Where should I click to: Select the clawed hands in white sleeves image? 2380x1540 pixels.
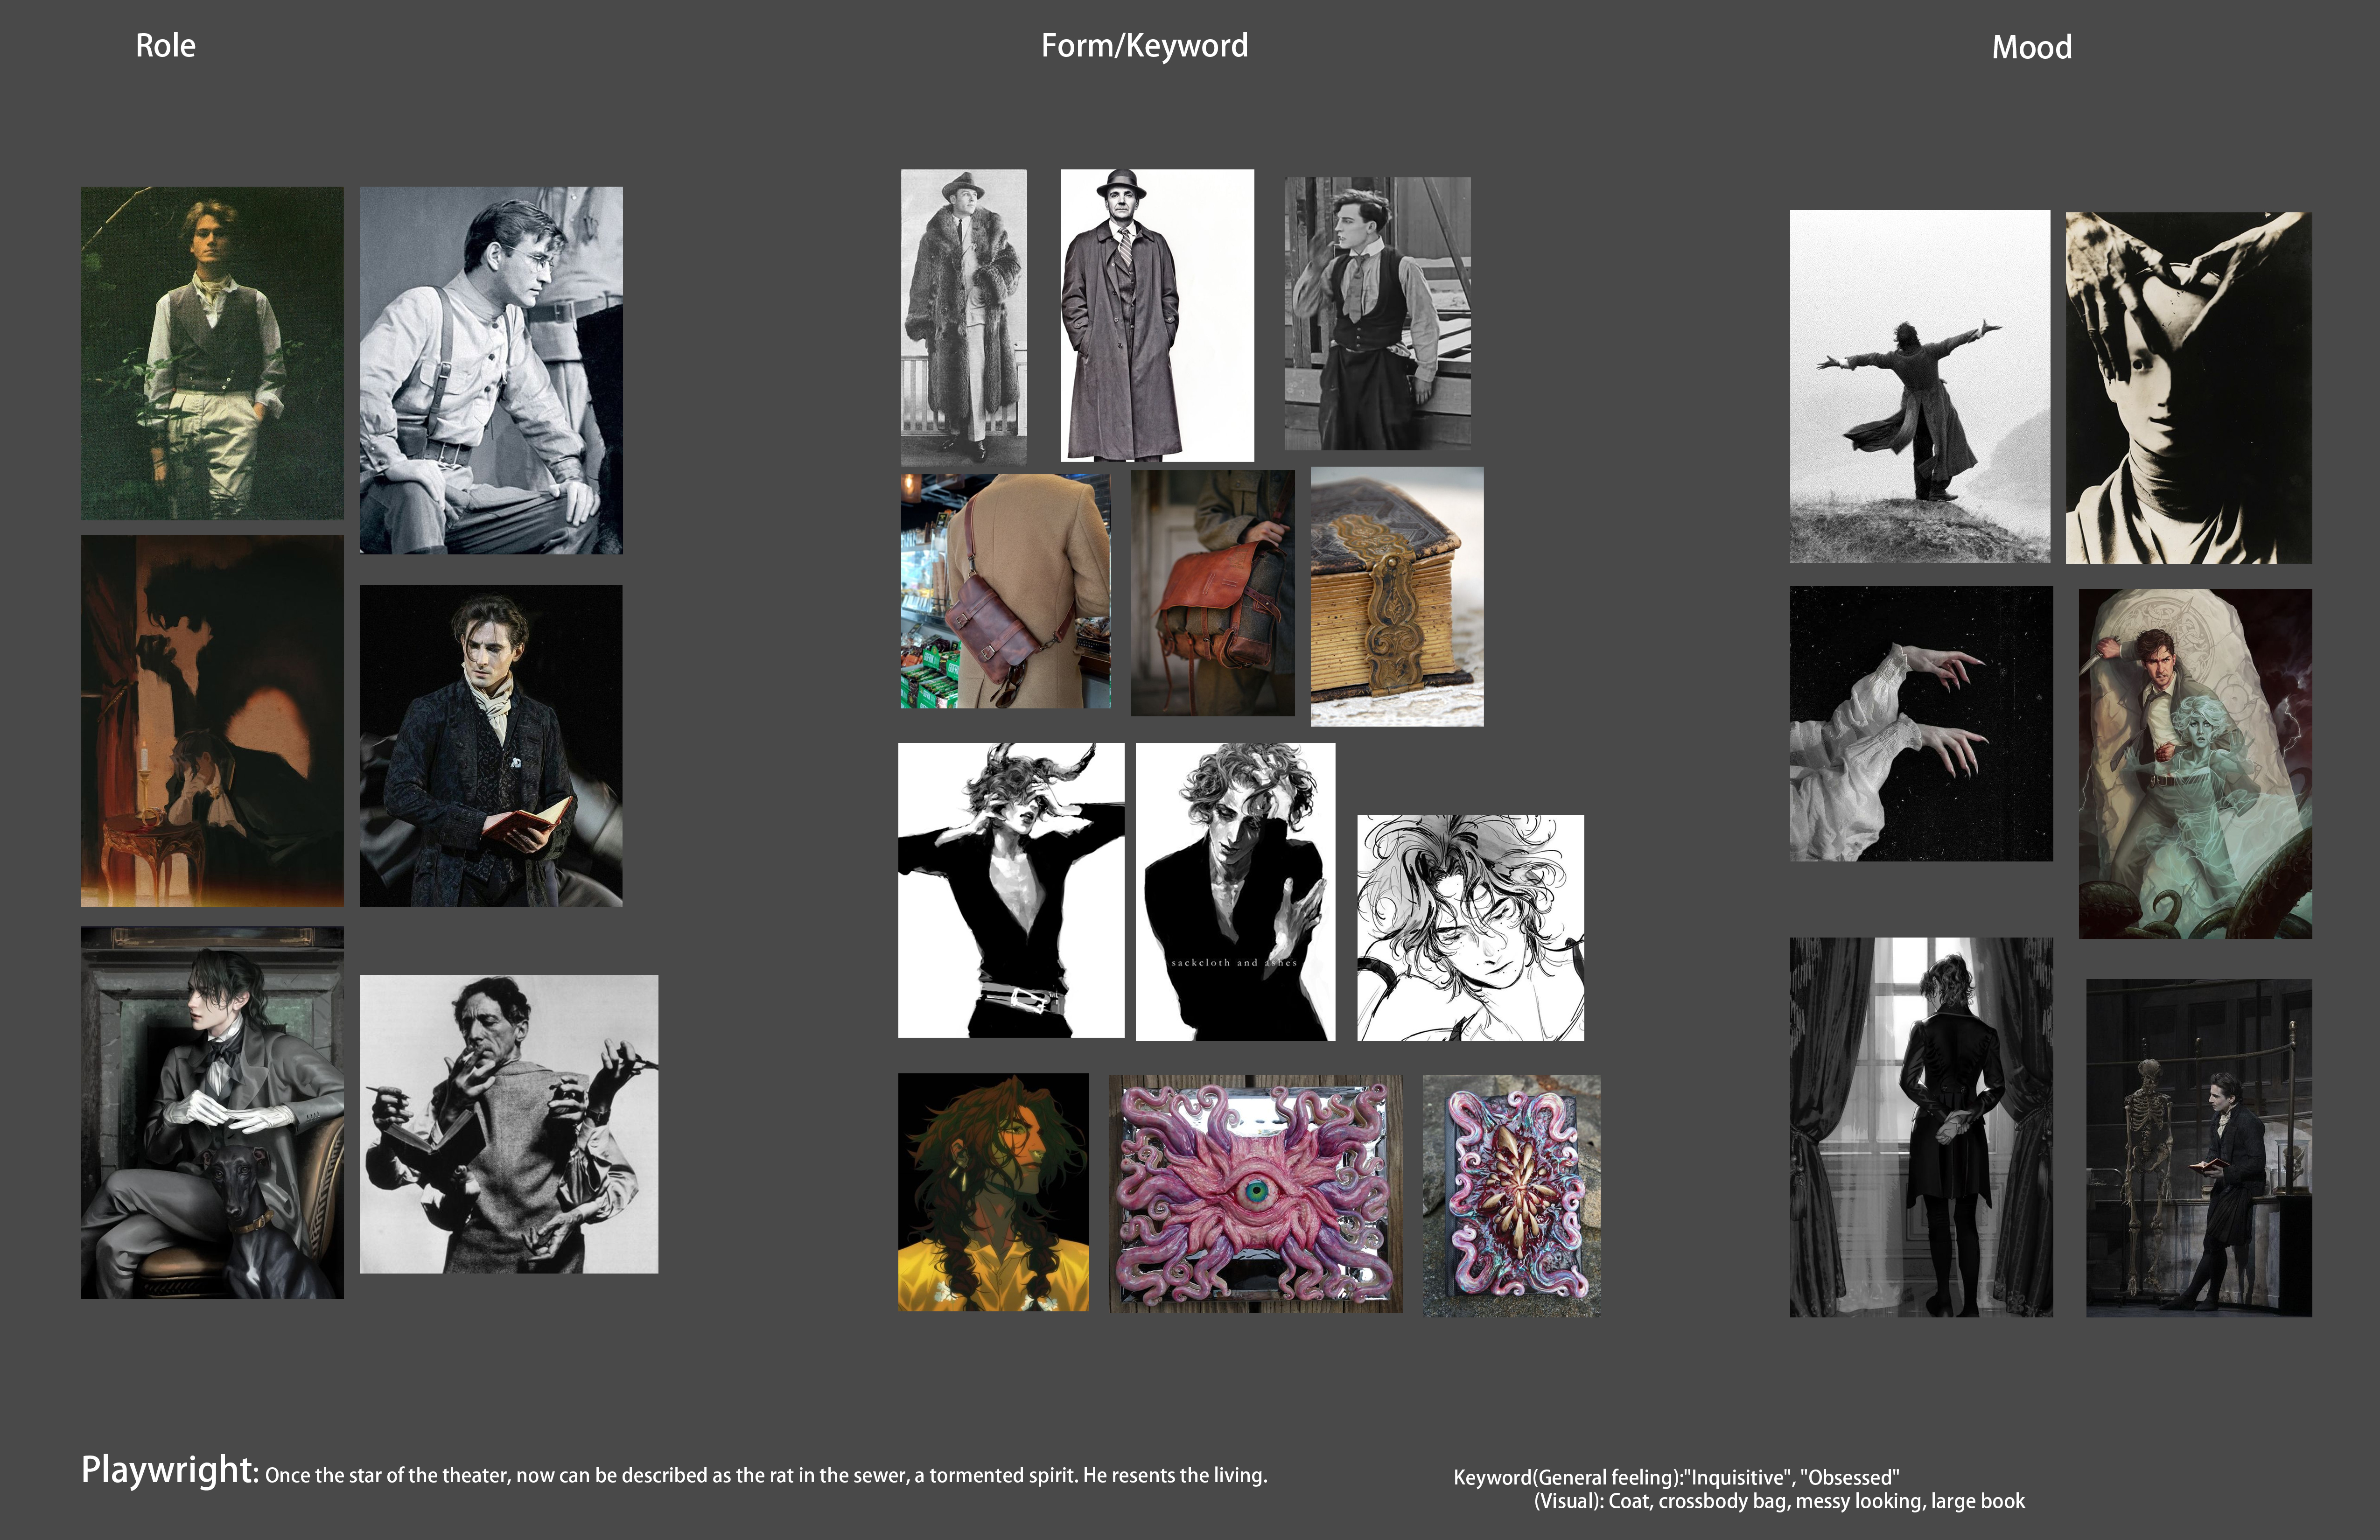point(1920,723)
